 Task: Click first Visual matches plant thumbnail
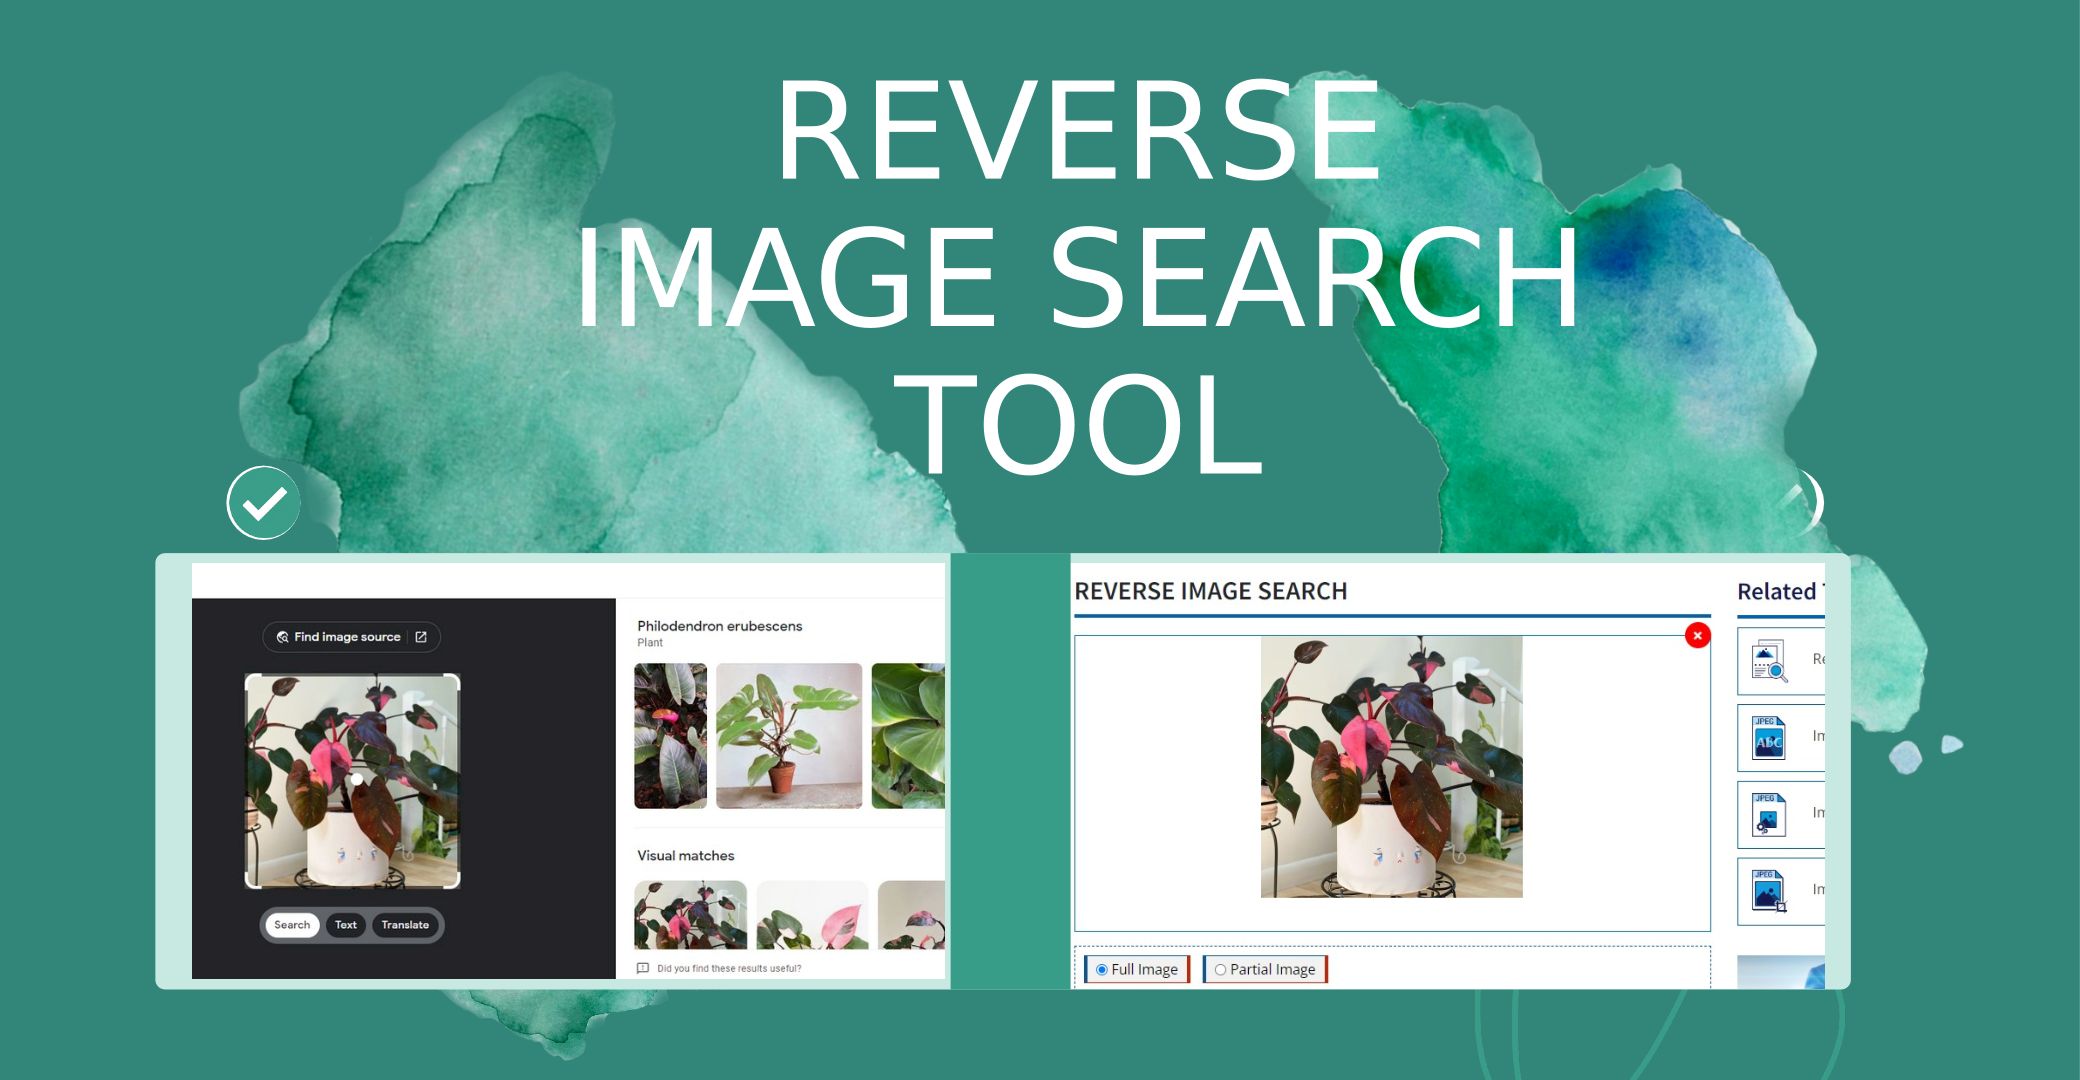pyautogui.click(x=690, y=914)
